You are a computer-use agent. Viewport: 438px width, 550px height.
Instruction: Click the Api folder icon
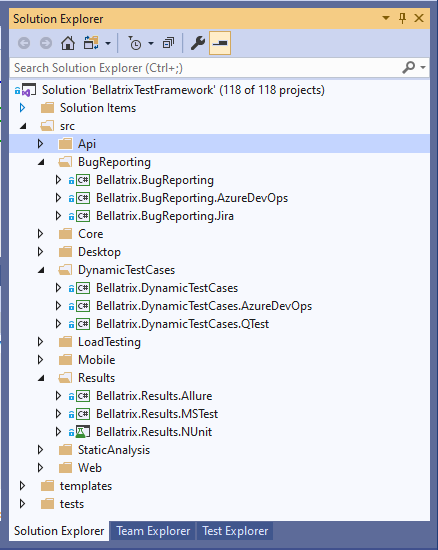click(66, 144)
